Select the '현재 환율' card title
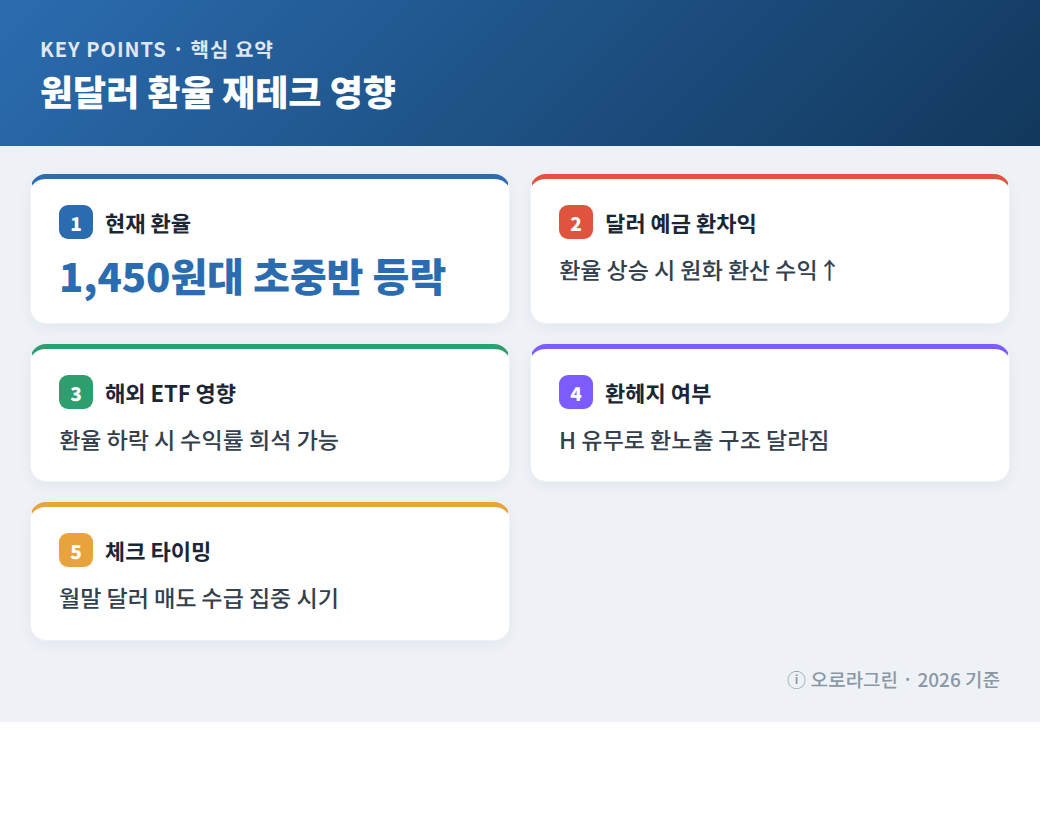 148,224
